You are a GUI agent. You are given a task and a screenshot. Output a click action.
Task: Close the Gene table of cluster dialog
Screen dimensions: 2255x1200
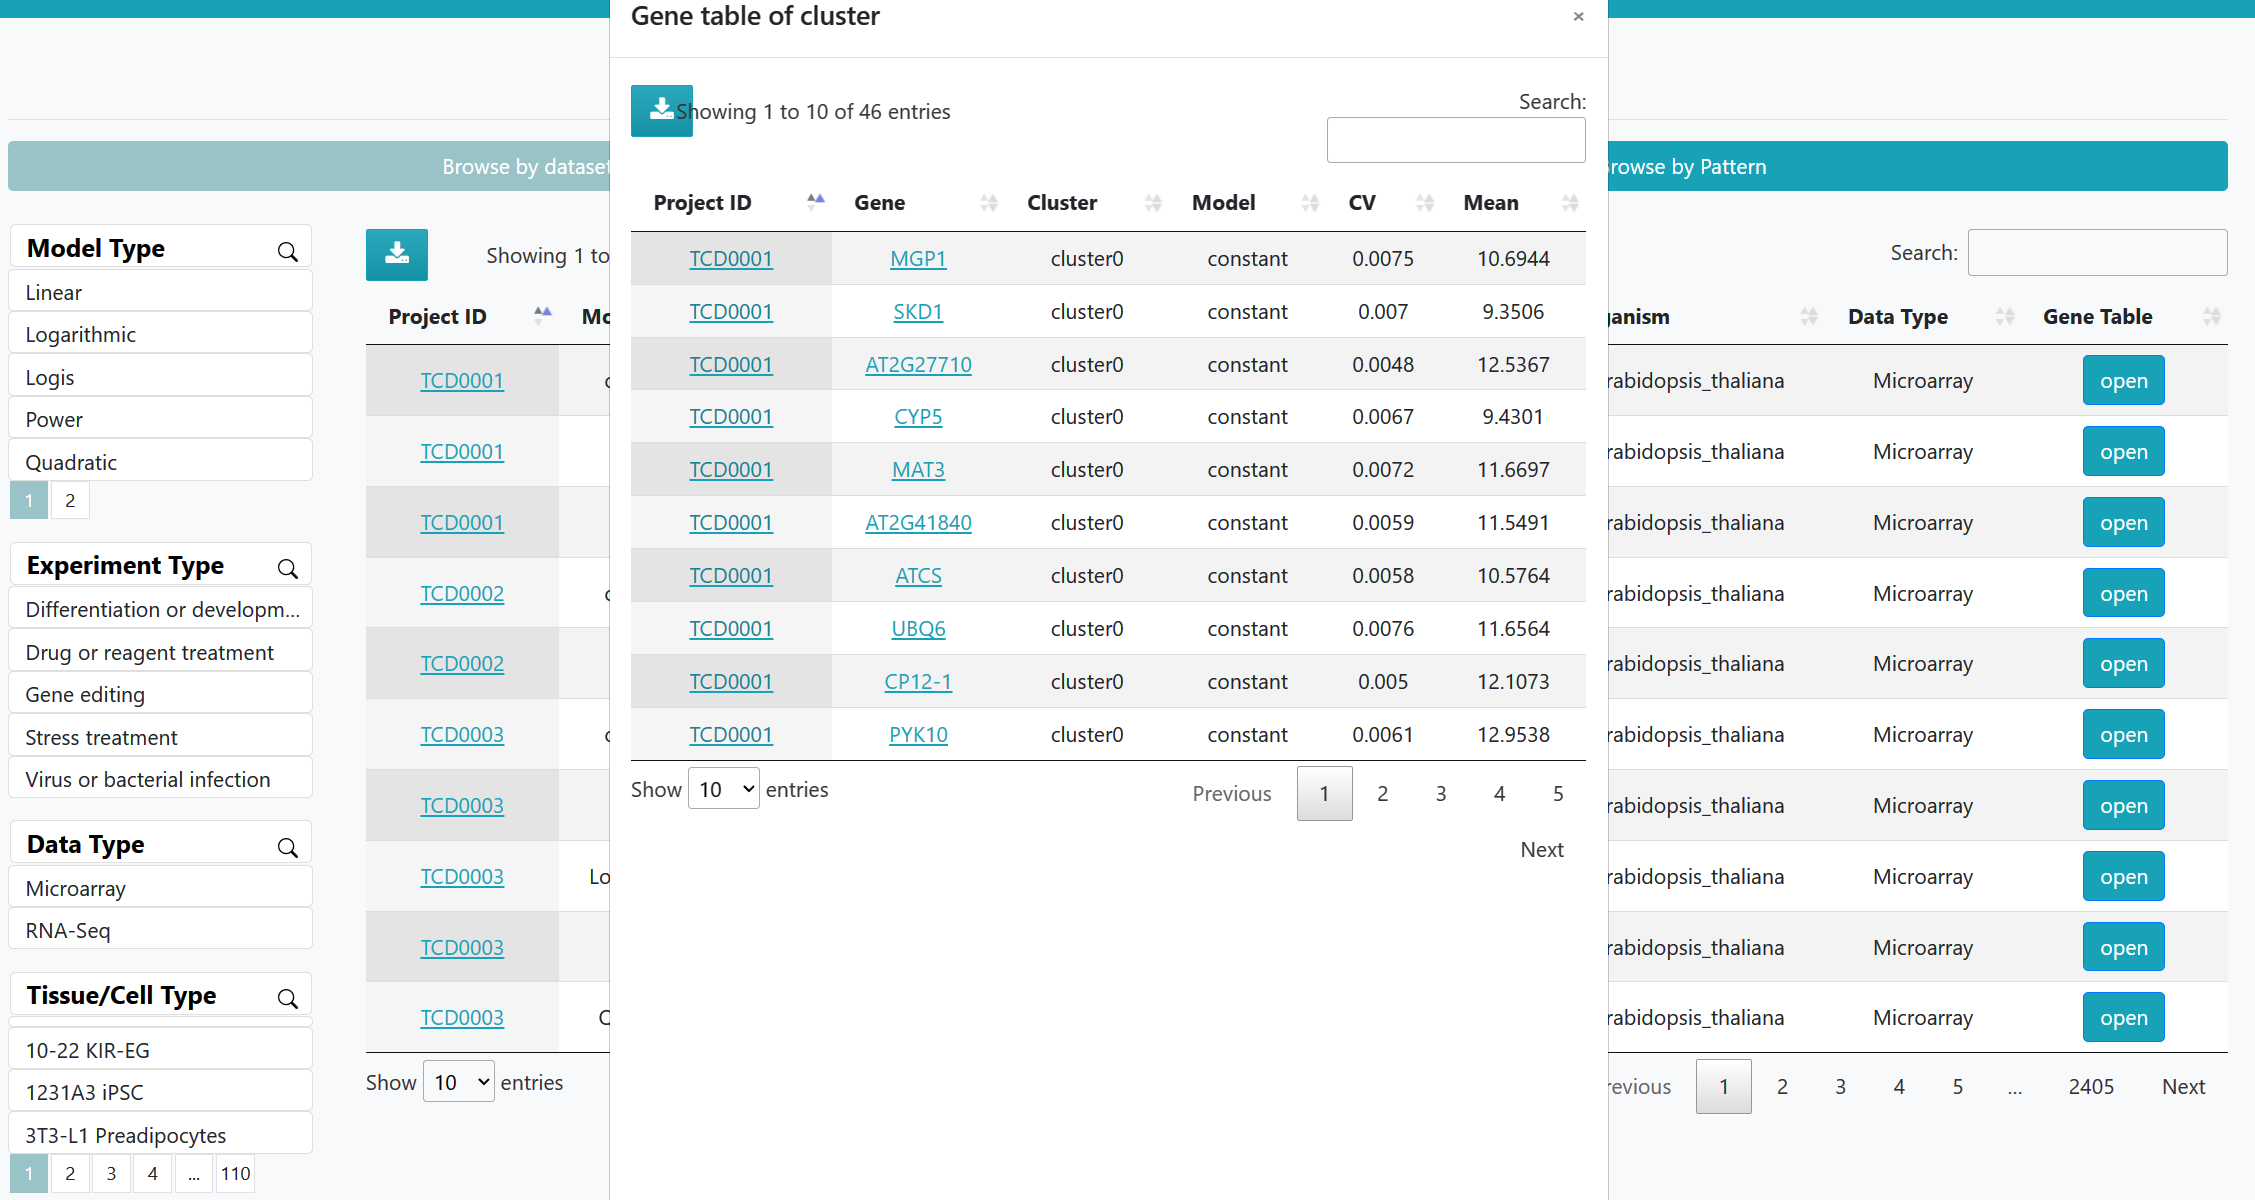point(1578,17)
